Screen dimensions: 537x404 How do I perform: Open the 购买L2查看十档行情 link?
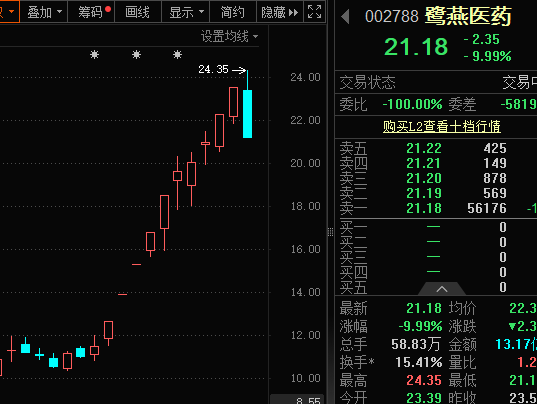pyautogui.click(x=441, y=126)
